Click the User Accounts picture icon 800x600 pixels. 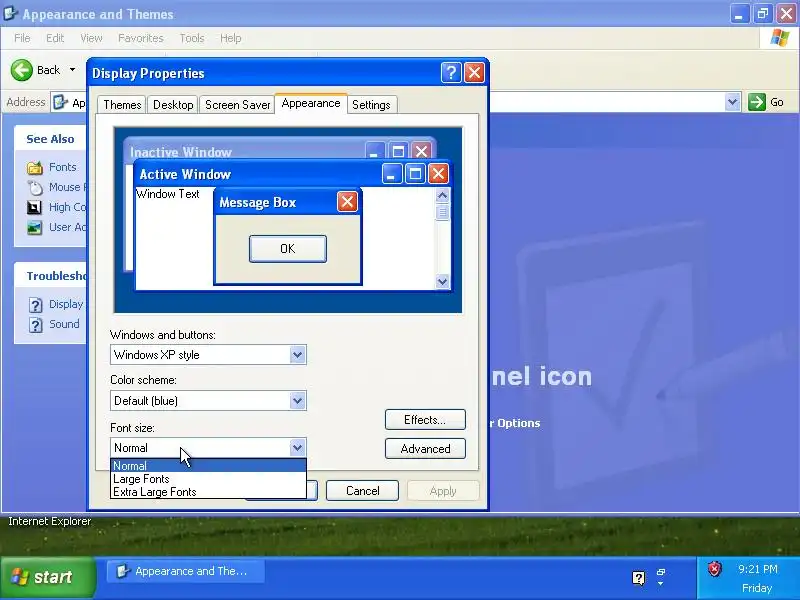34,228
